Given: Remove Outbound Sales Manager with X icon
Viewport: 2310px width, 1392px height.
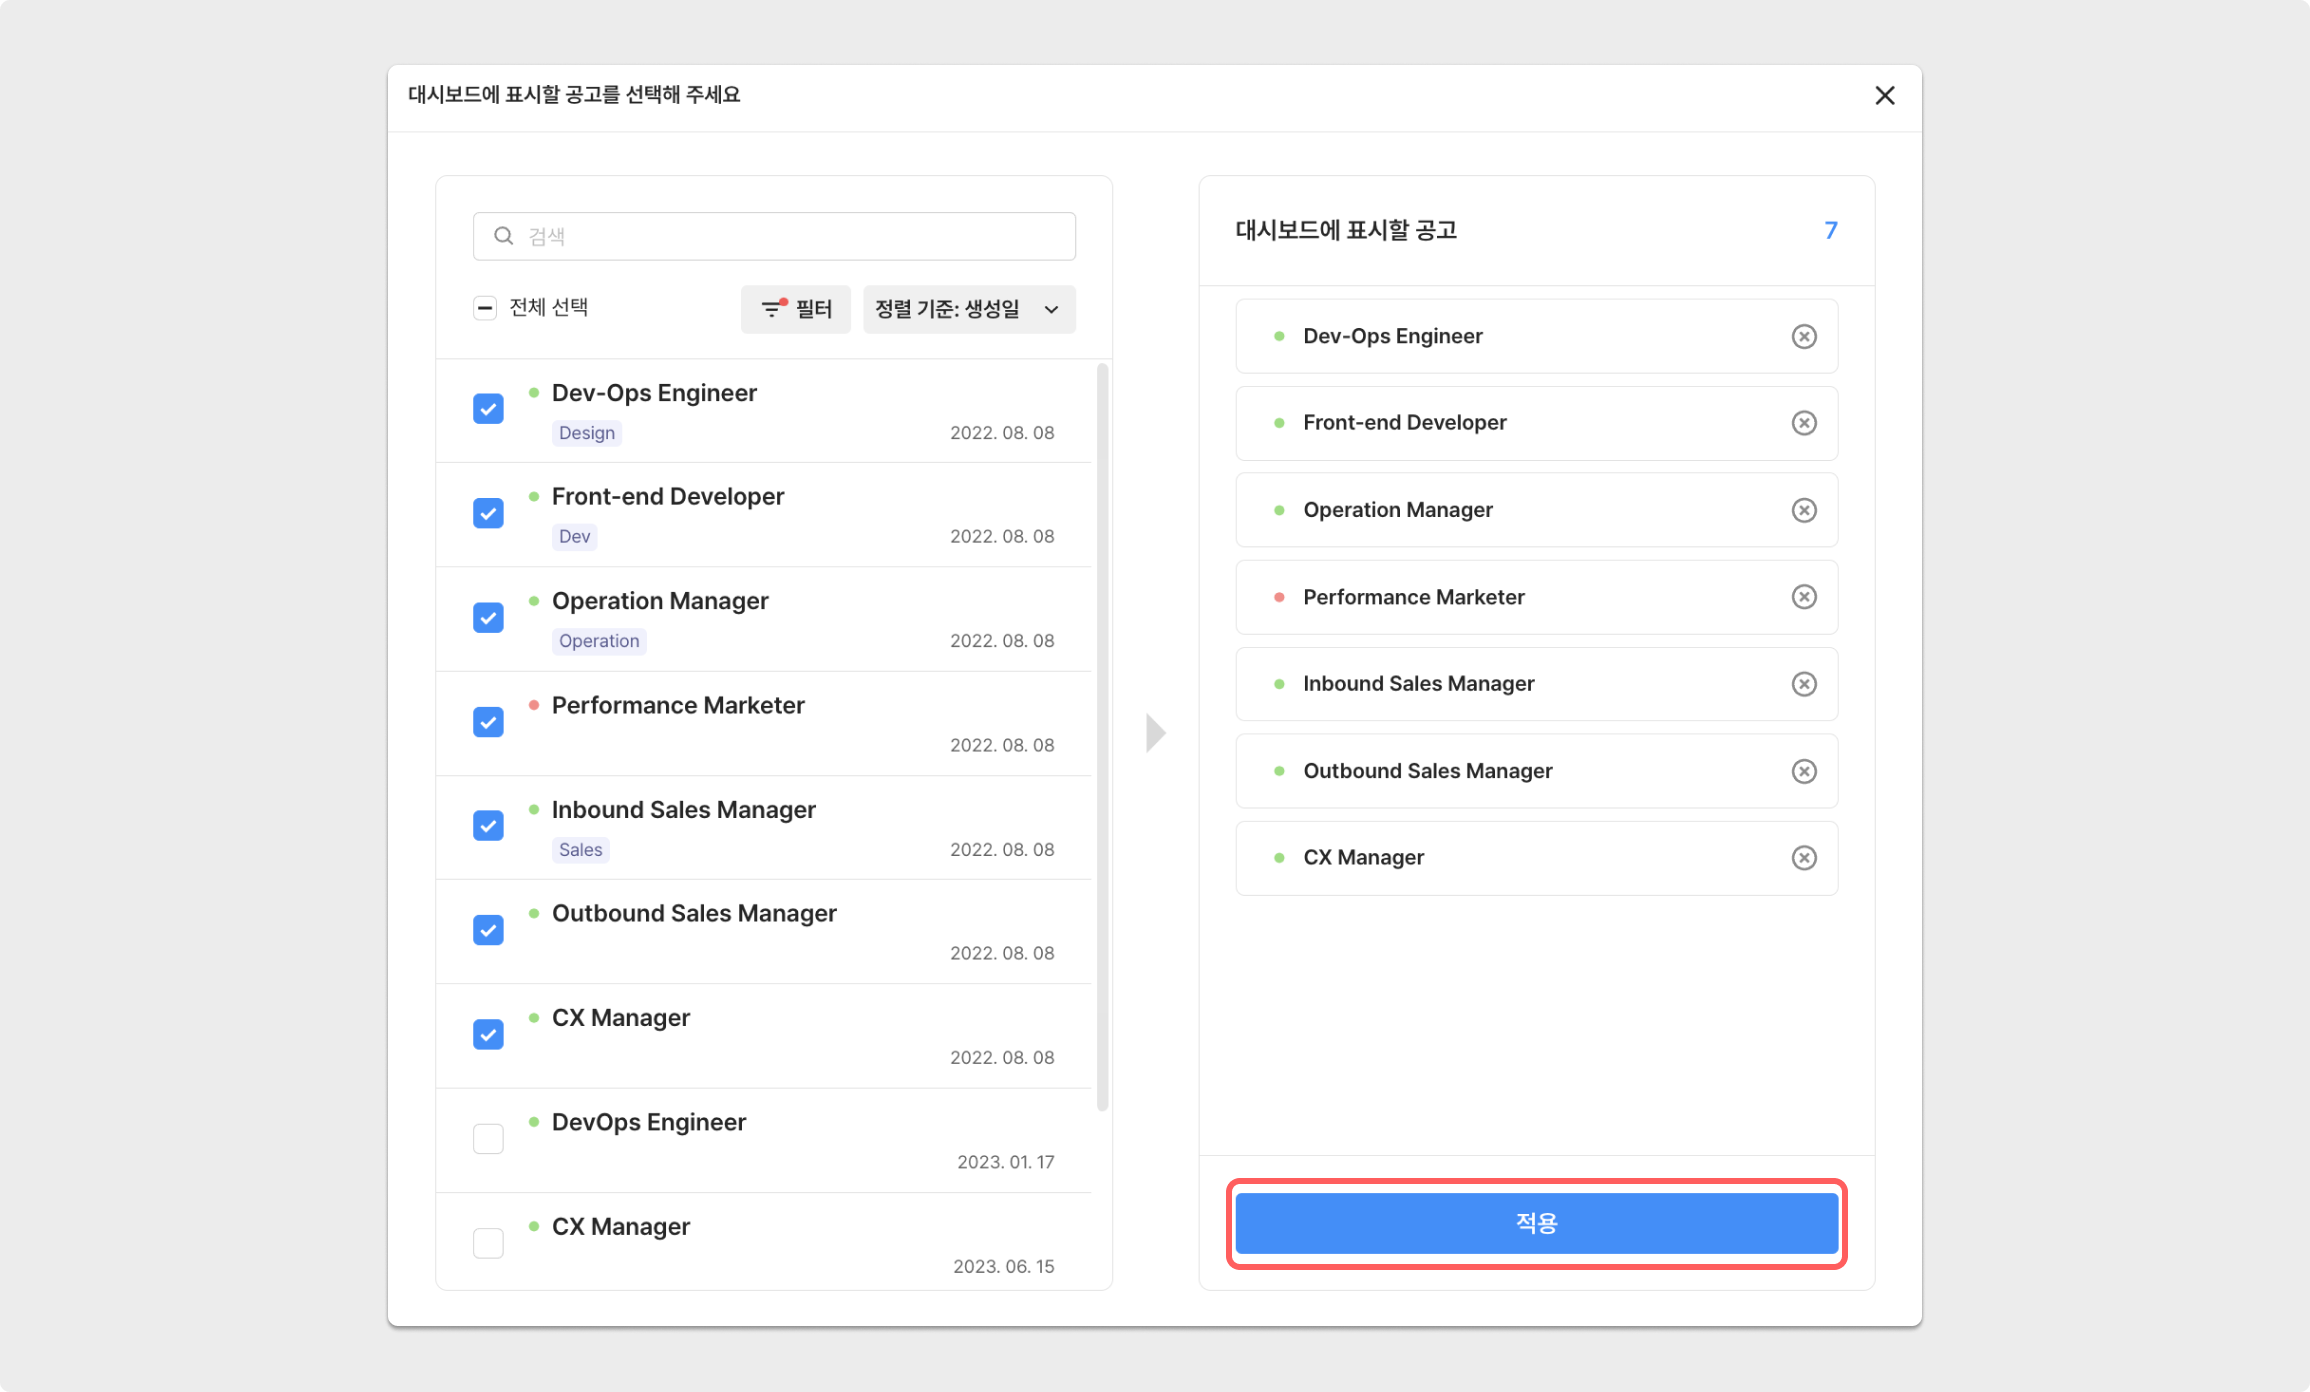Looking at the screenshot, I should coord(1803,771).
